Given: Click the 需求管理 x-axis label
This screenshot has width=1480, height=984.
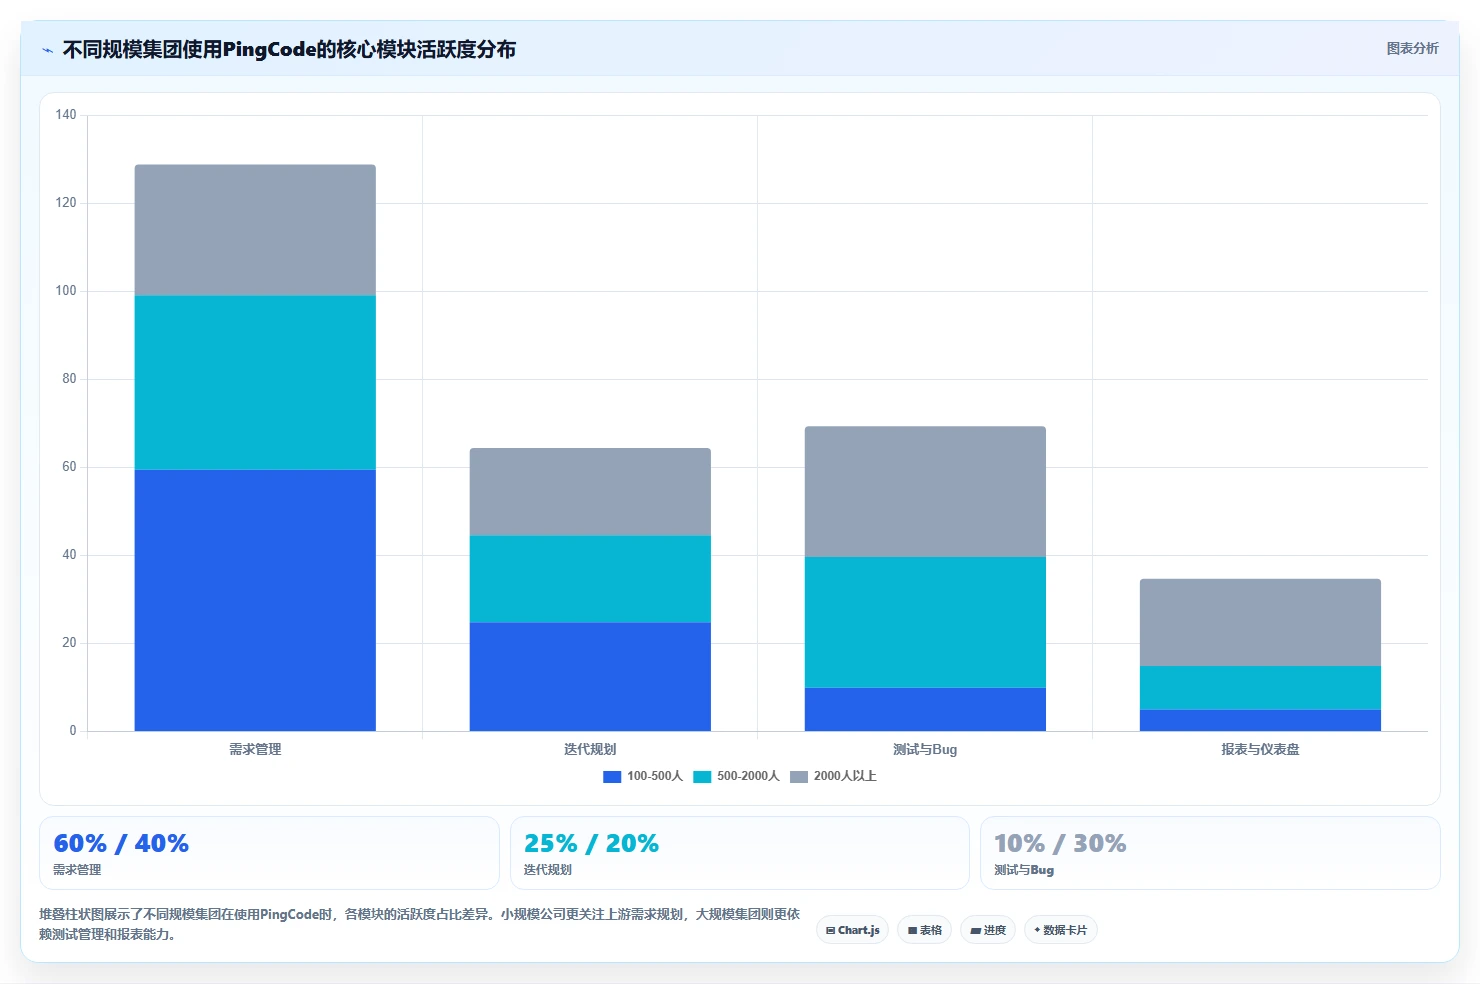Looking at the screenshot, I should [x=255, y=749].
